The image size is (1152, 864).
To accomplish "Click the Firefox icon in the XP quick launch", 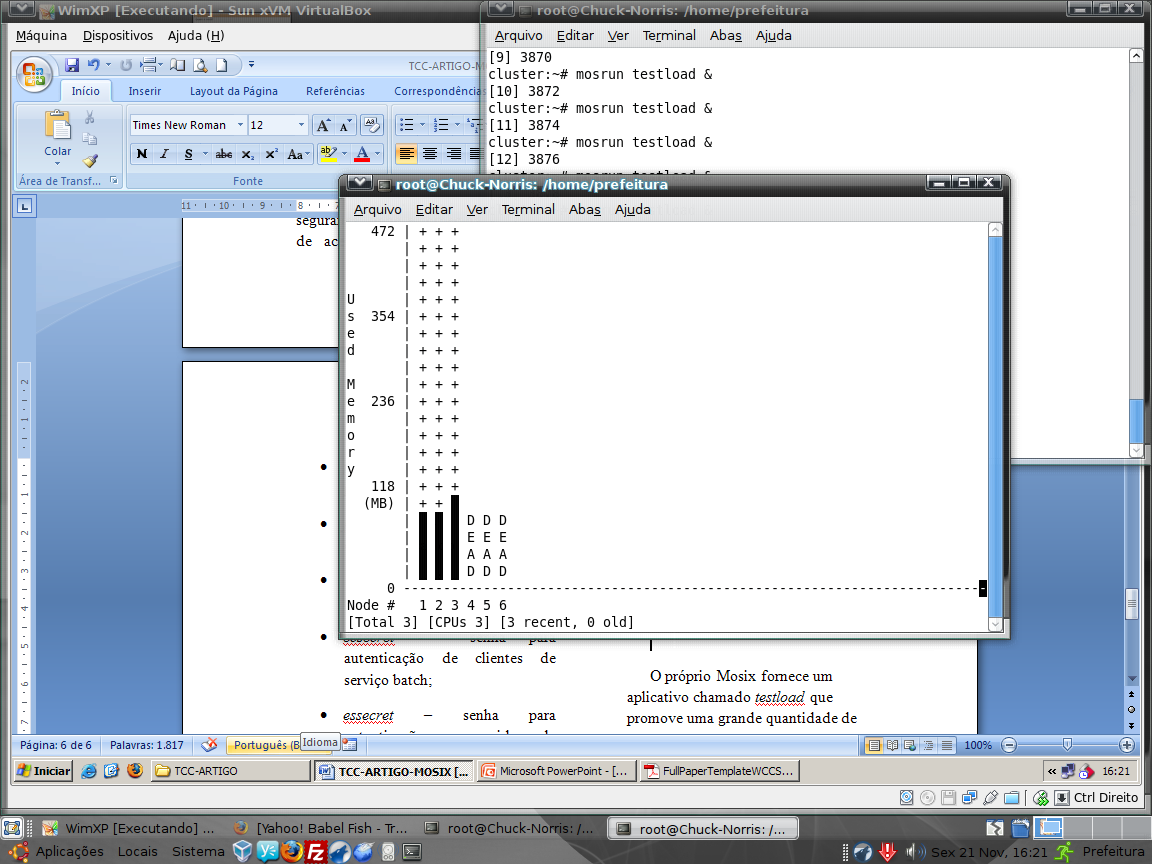I will click(x=134, y=771).
